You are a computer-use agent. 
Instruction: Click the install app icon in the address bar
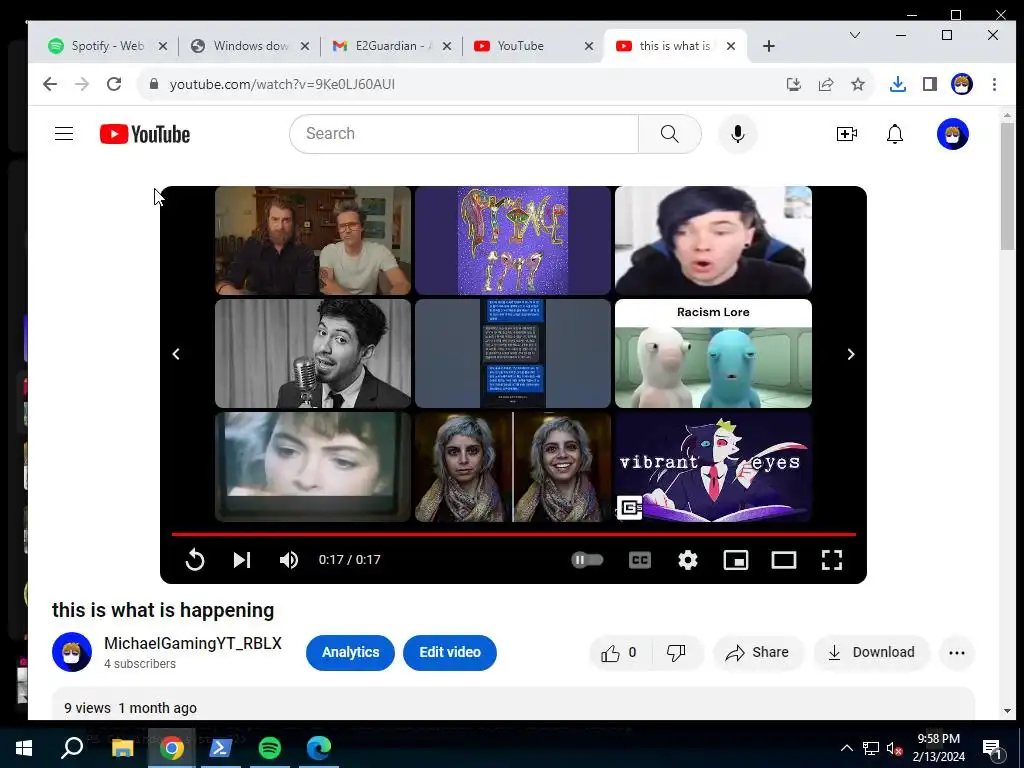[x=793, y=84]
